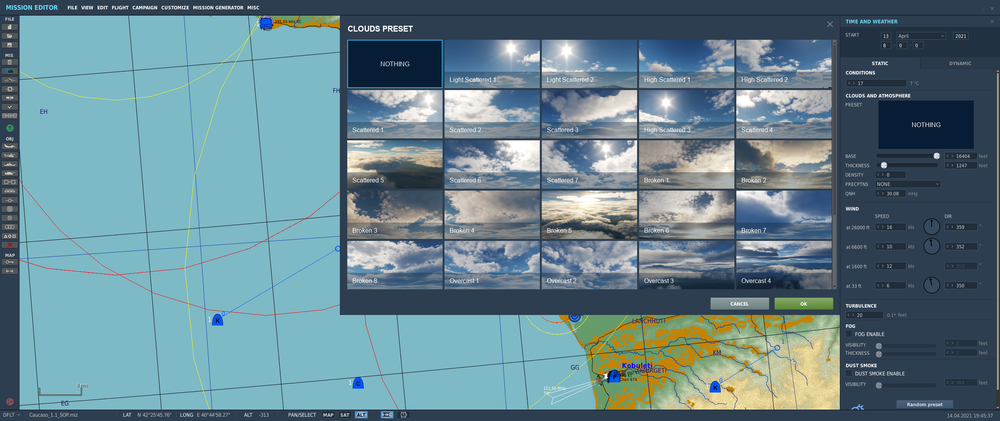The image size is (1000, 421).
Task: Select the Light Scattered 1 preset
Action: point(492,64)
